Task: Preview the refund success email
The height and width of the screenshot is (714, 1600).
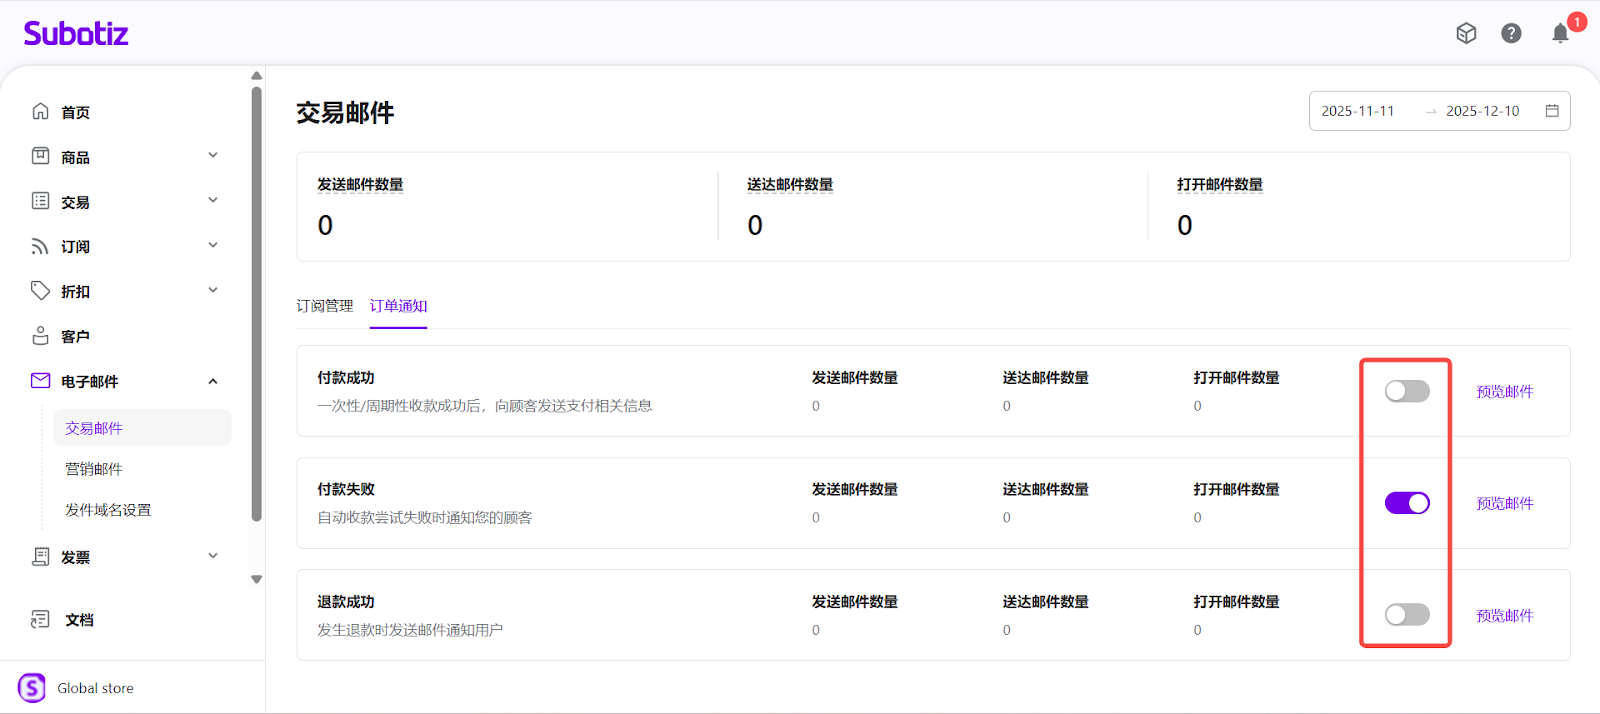Action: (x=1504, y=616)
